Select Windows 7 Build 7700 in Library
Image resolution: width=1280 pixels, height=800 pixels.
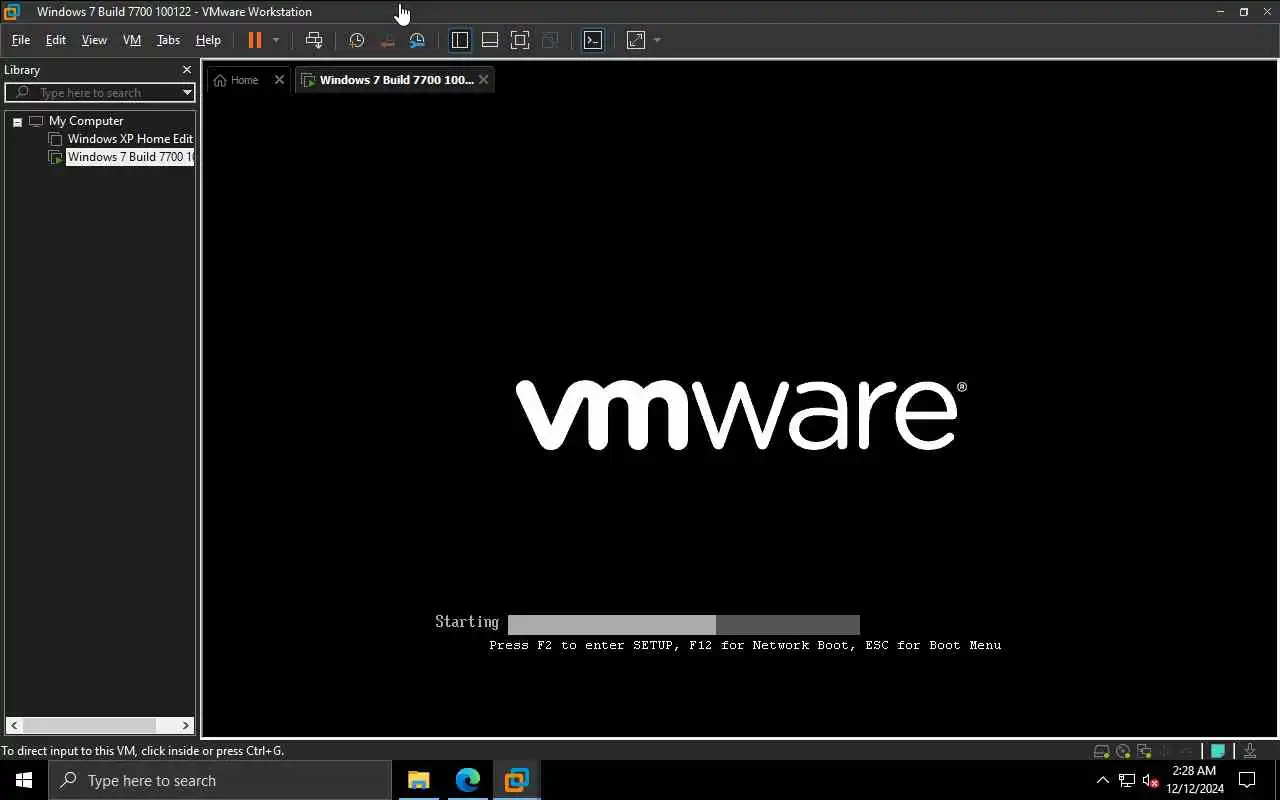(x=130, y=157)
